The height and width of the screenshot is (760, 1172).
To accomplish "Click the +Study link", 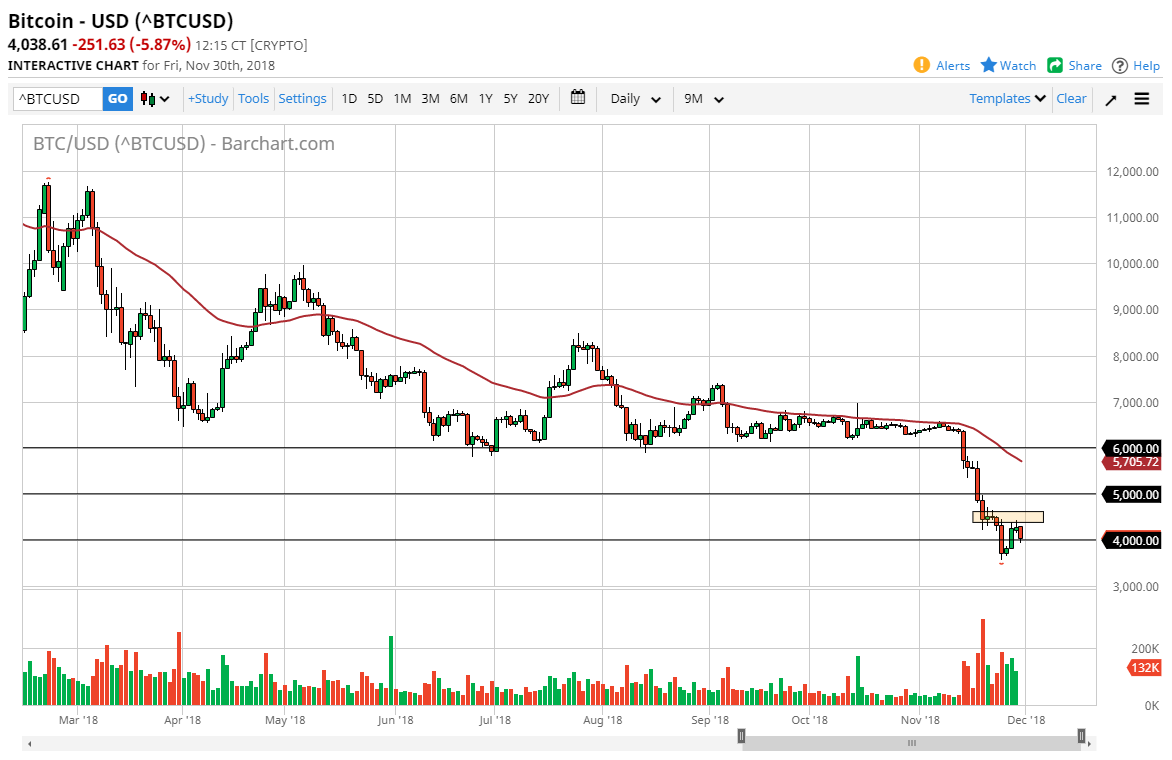I will click(207, 98).
